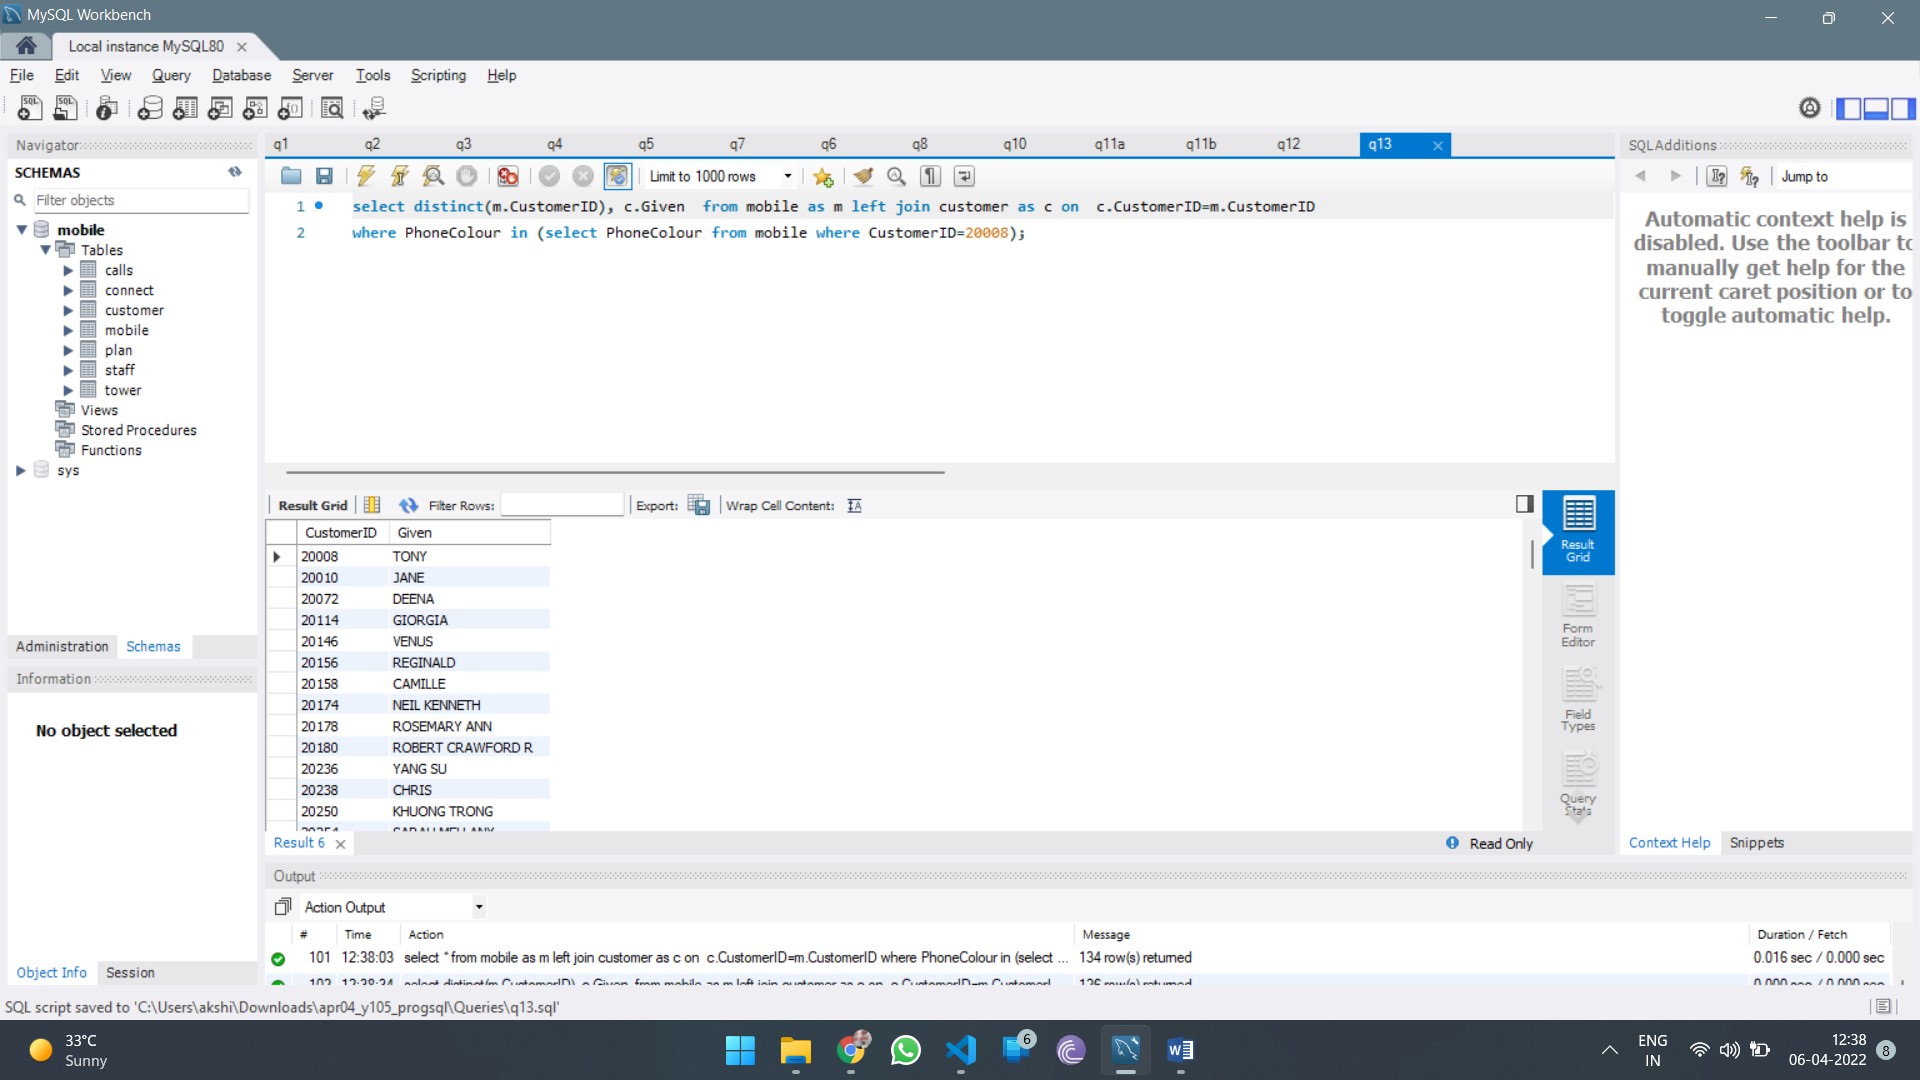The image size is (1920, 1080).
Task: Refresh schemas list icon
Action: tap(235, 172)
